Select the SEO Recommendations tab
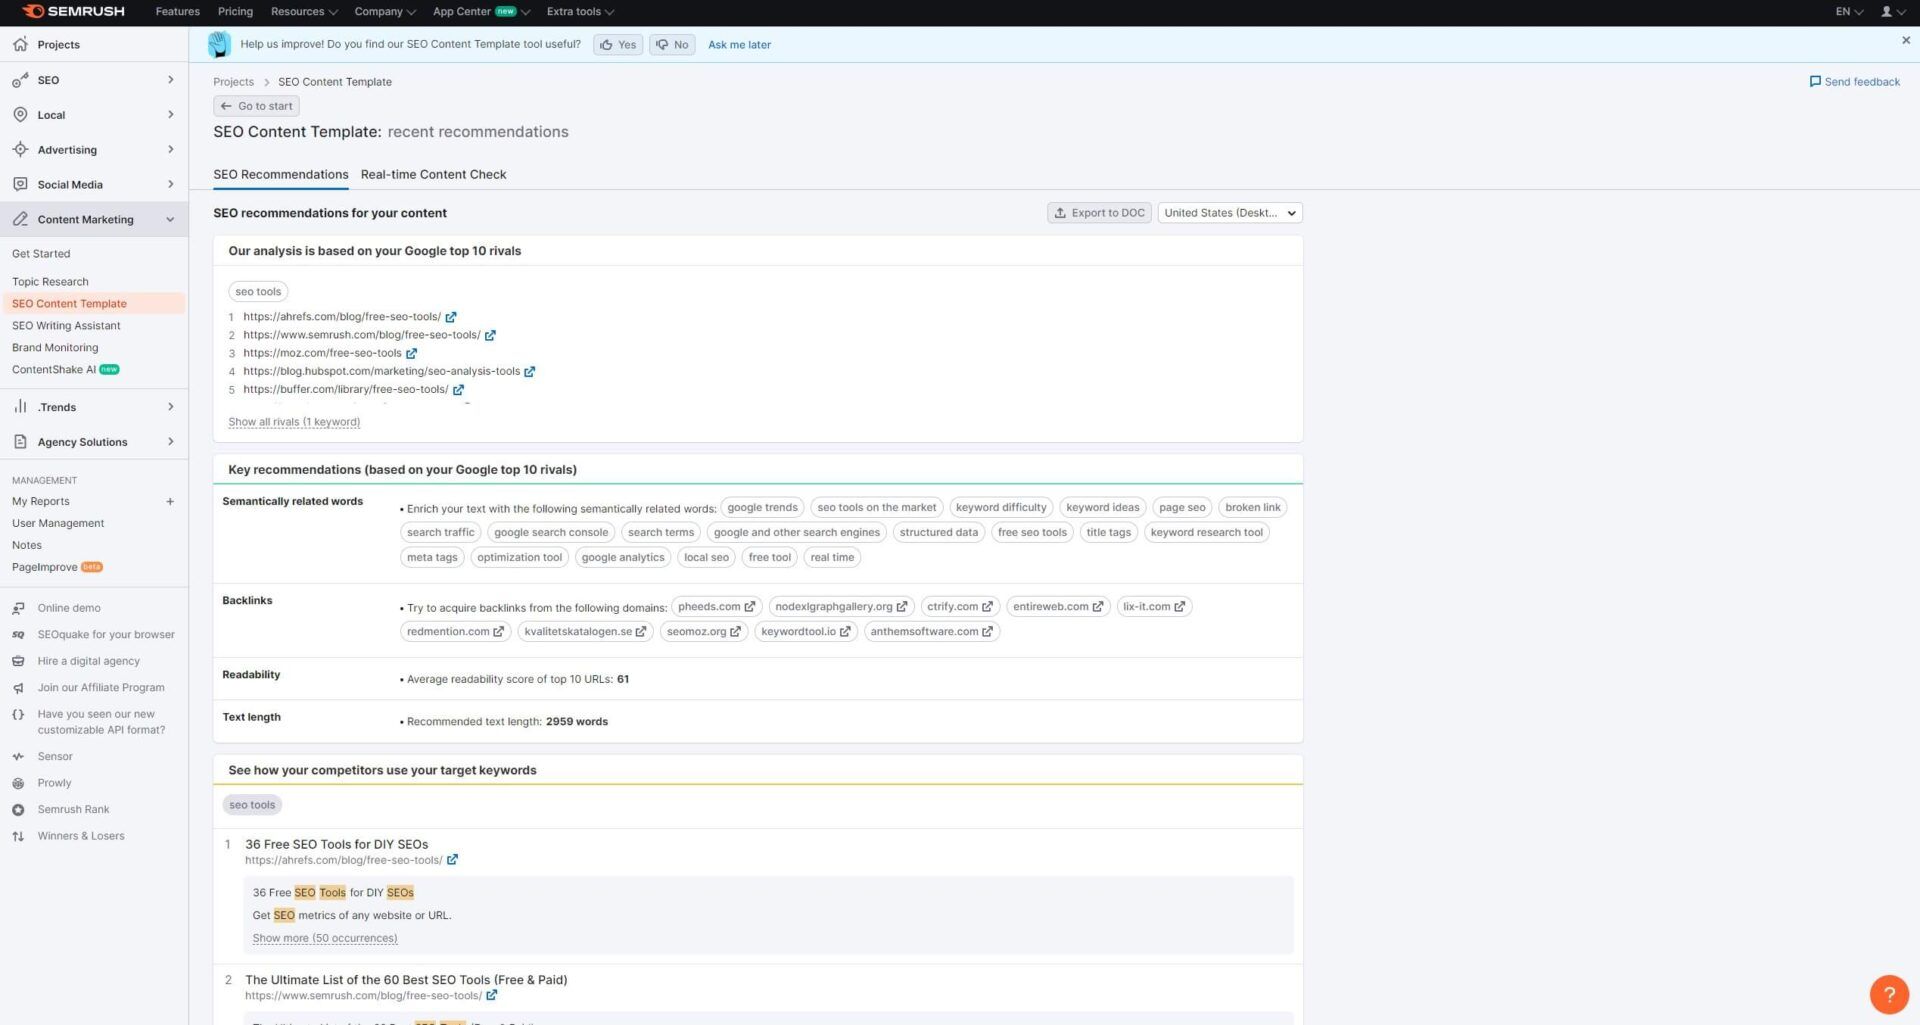 tap(280, 175)
